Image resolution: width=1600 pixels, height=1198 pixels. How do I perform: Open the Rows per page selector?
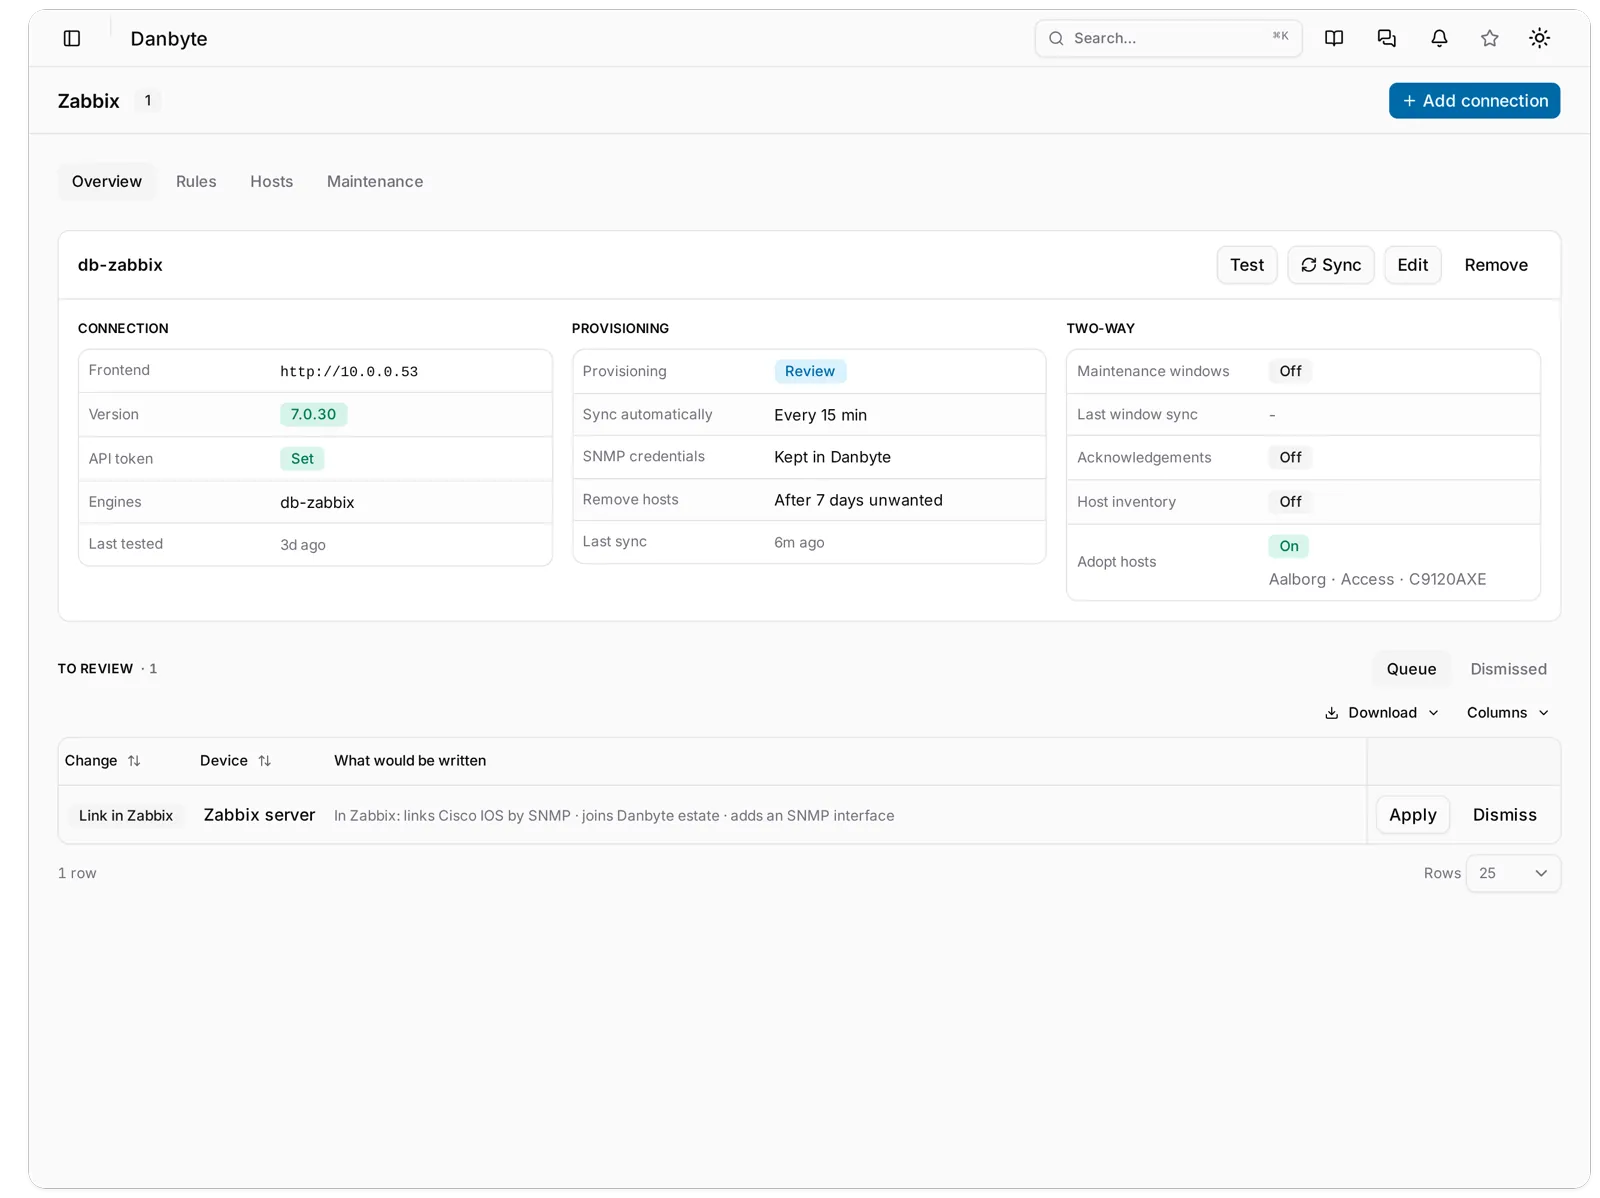[1513, 873]
